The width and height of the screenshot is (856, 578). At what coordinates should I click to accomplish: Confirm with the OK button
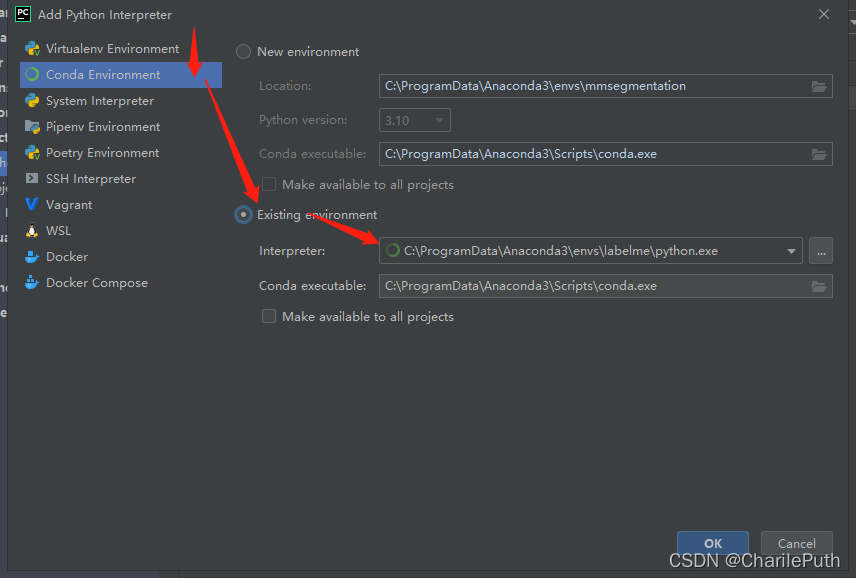tap(713, 543)
